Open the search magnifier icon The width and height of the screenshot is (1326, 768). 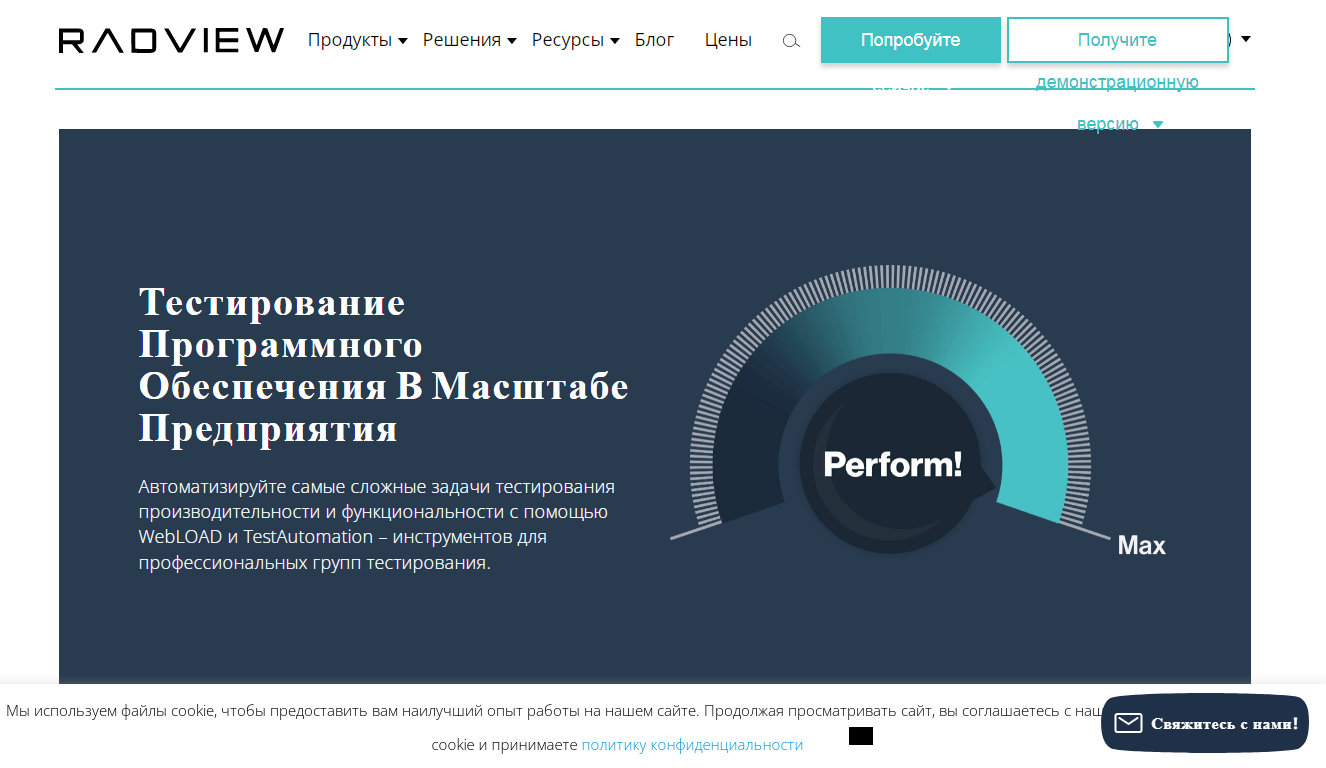coord(791,41)
